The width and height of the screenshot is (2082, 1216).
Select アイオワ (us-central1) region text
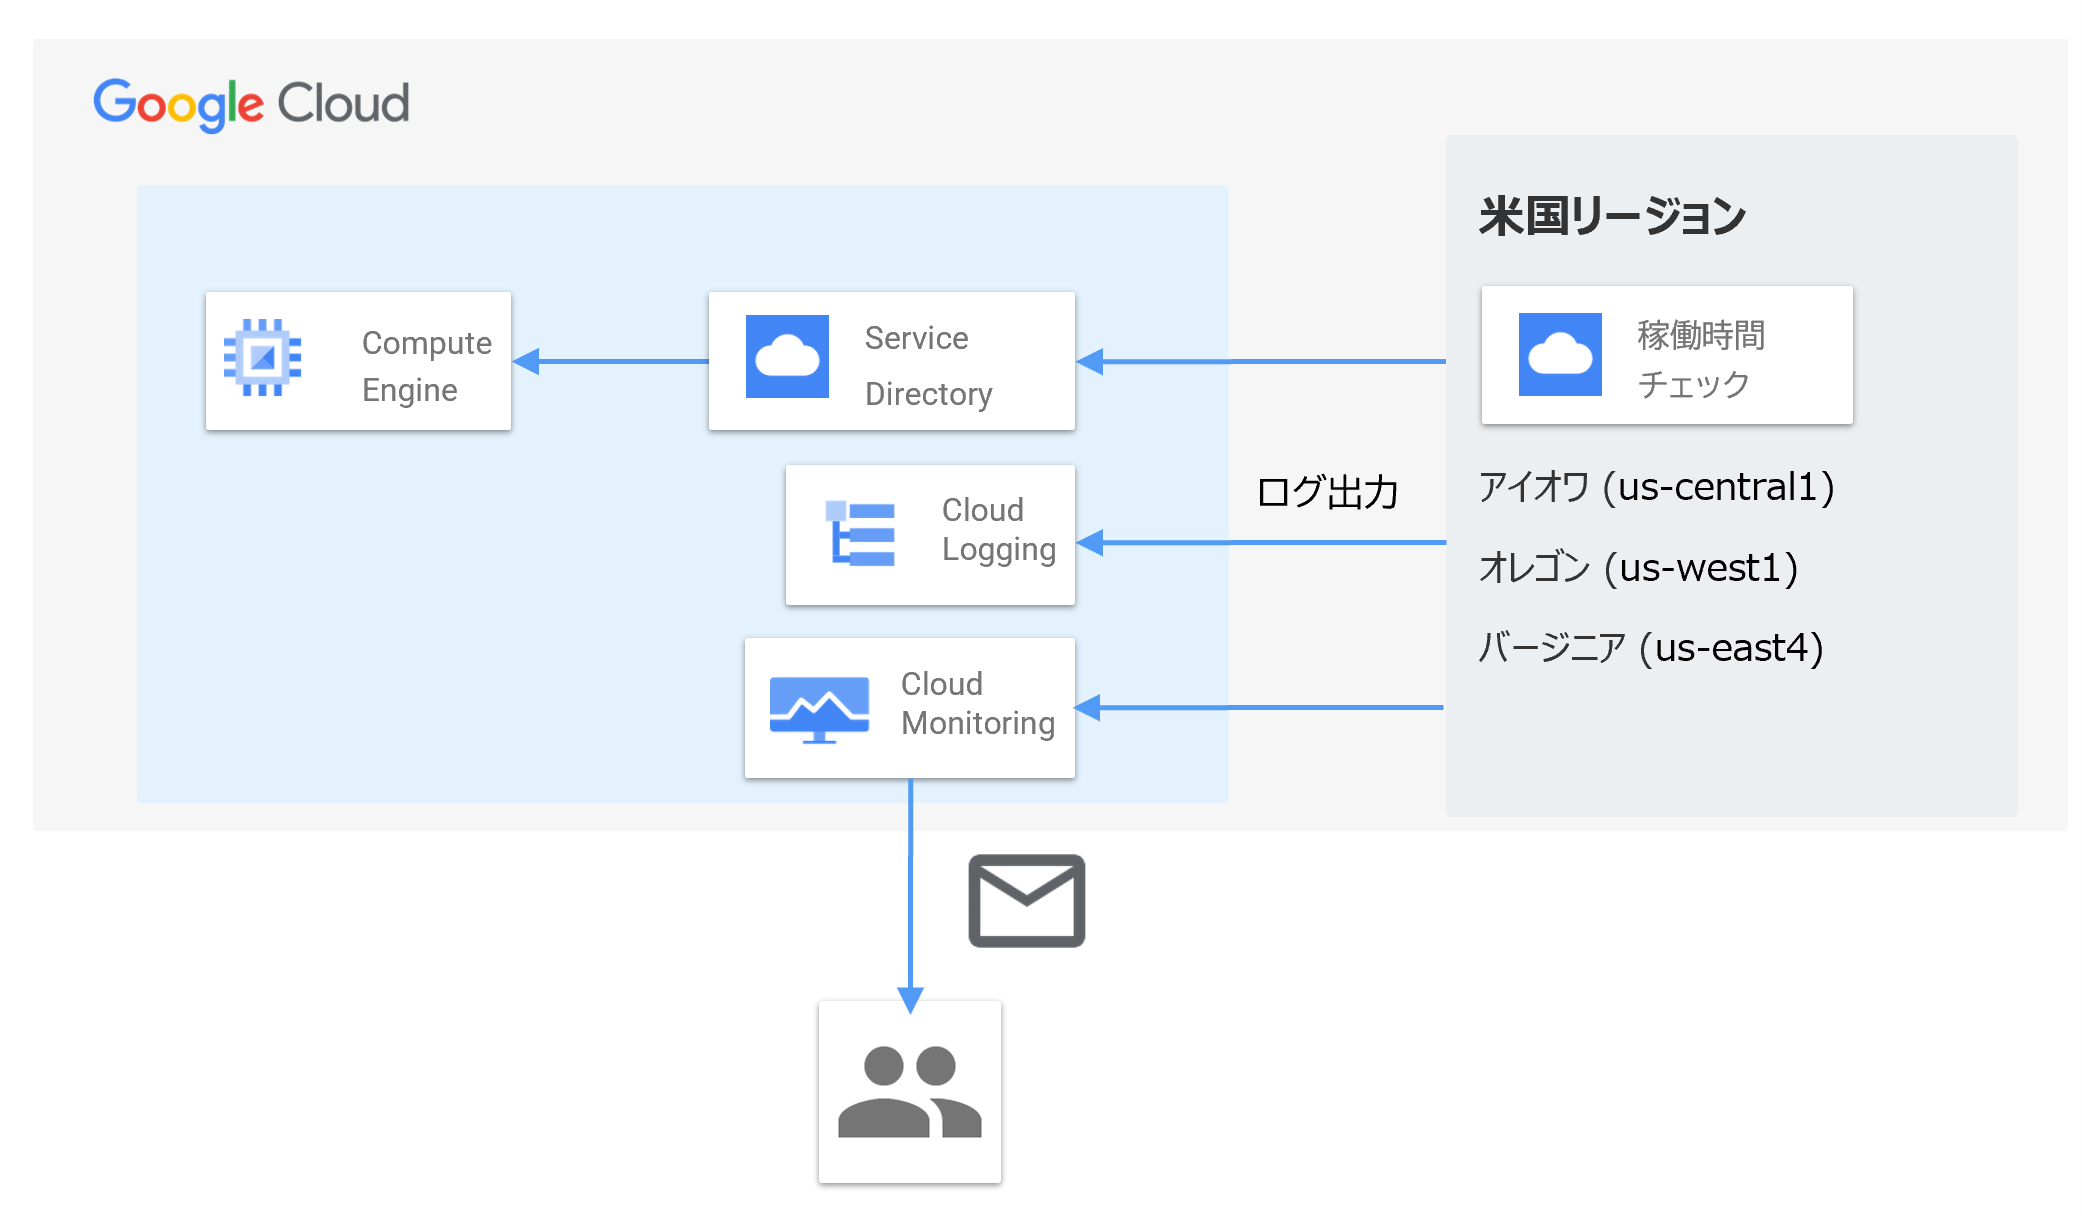(1657, 487)
